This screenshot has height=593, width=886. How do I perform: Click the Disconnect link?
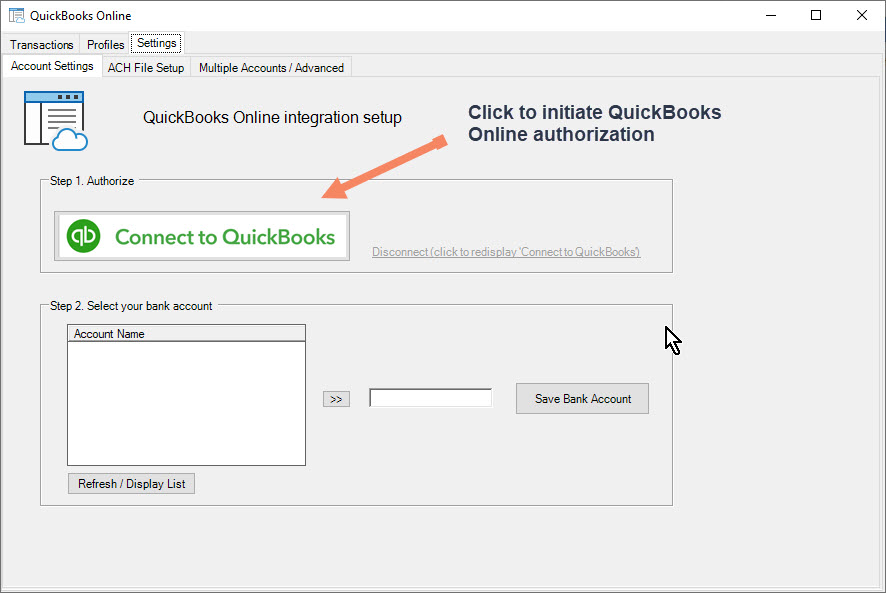tap(506, 252)
